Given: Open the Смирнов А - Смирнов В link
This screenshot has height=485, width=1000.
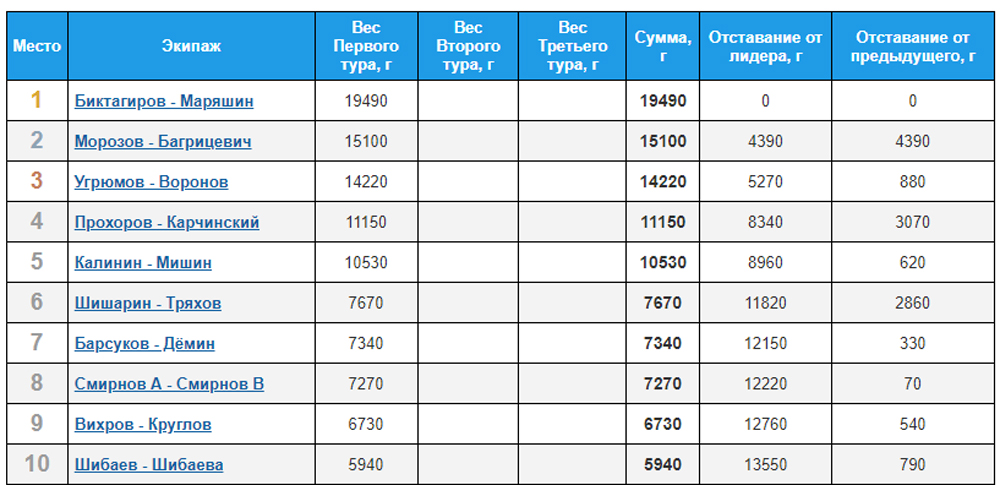Looking at the screenshot, I should [x=169, y=384].
